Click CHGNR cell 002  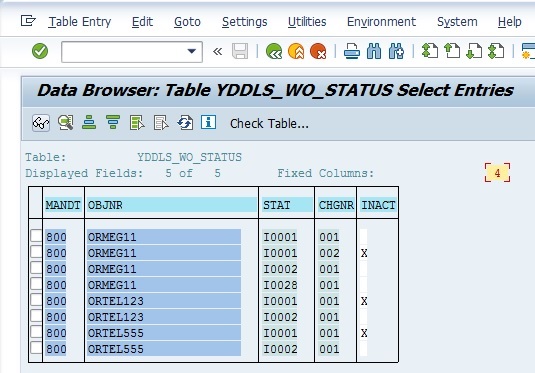pos(329,253)
